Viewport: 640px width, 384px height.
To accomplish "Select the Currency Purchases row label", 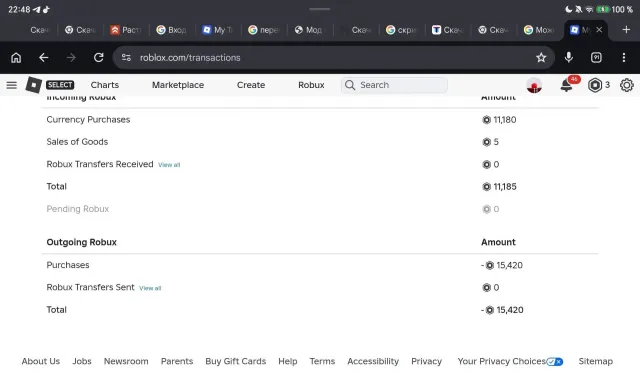I will (x=88, y=120).
